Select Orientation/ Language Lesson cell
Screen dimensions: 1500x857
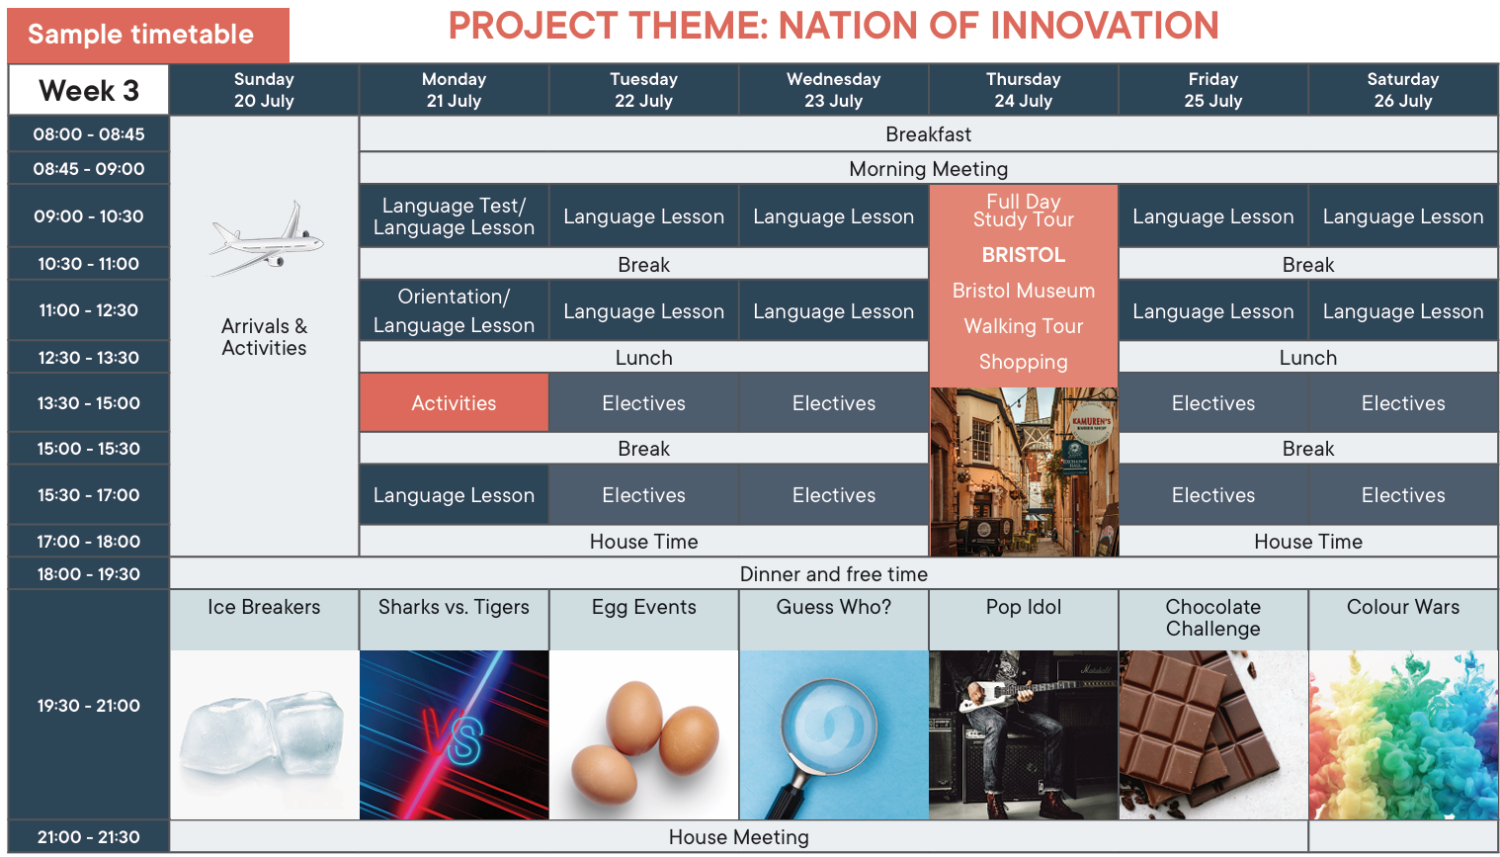pos(454,311)
